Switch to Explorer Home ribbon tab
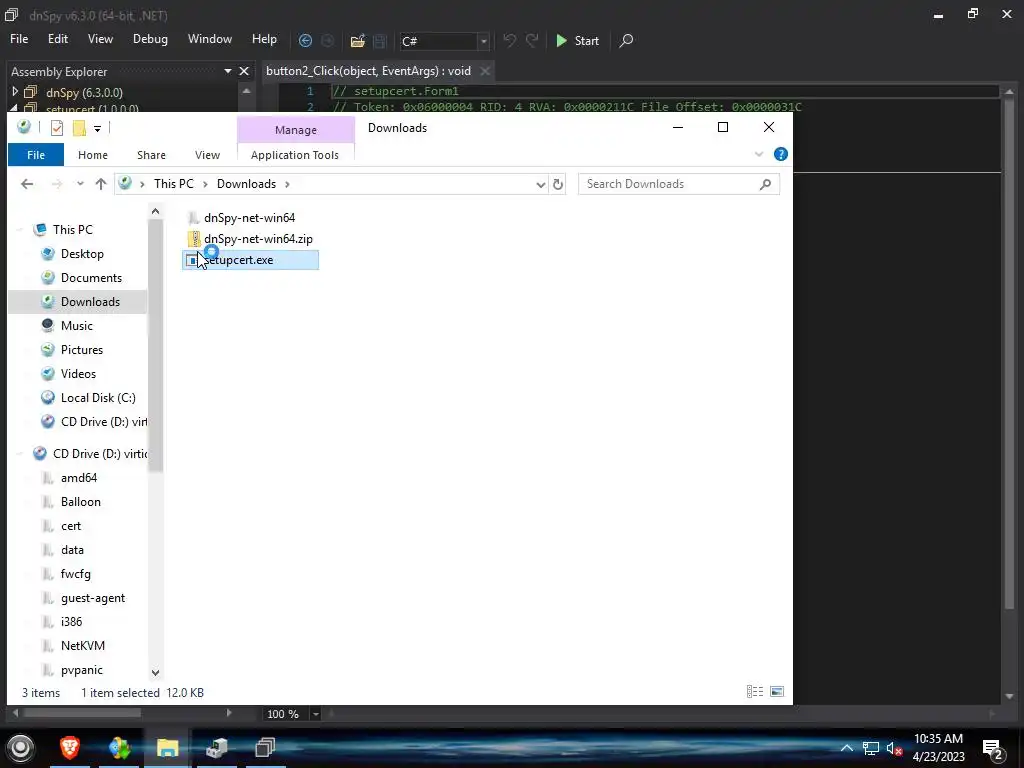 (x=93, y=155)
